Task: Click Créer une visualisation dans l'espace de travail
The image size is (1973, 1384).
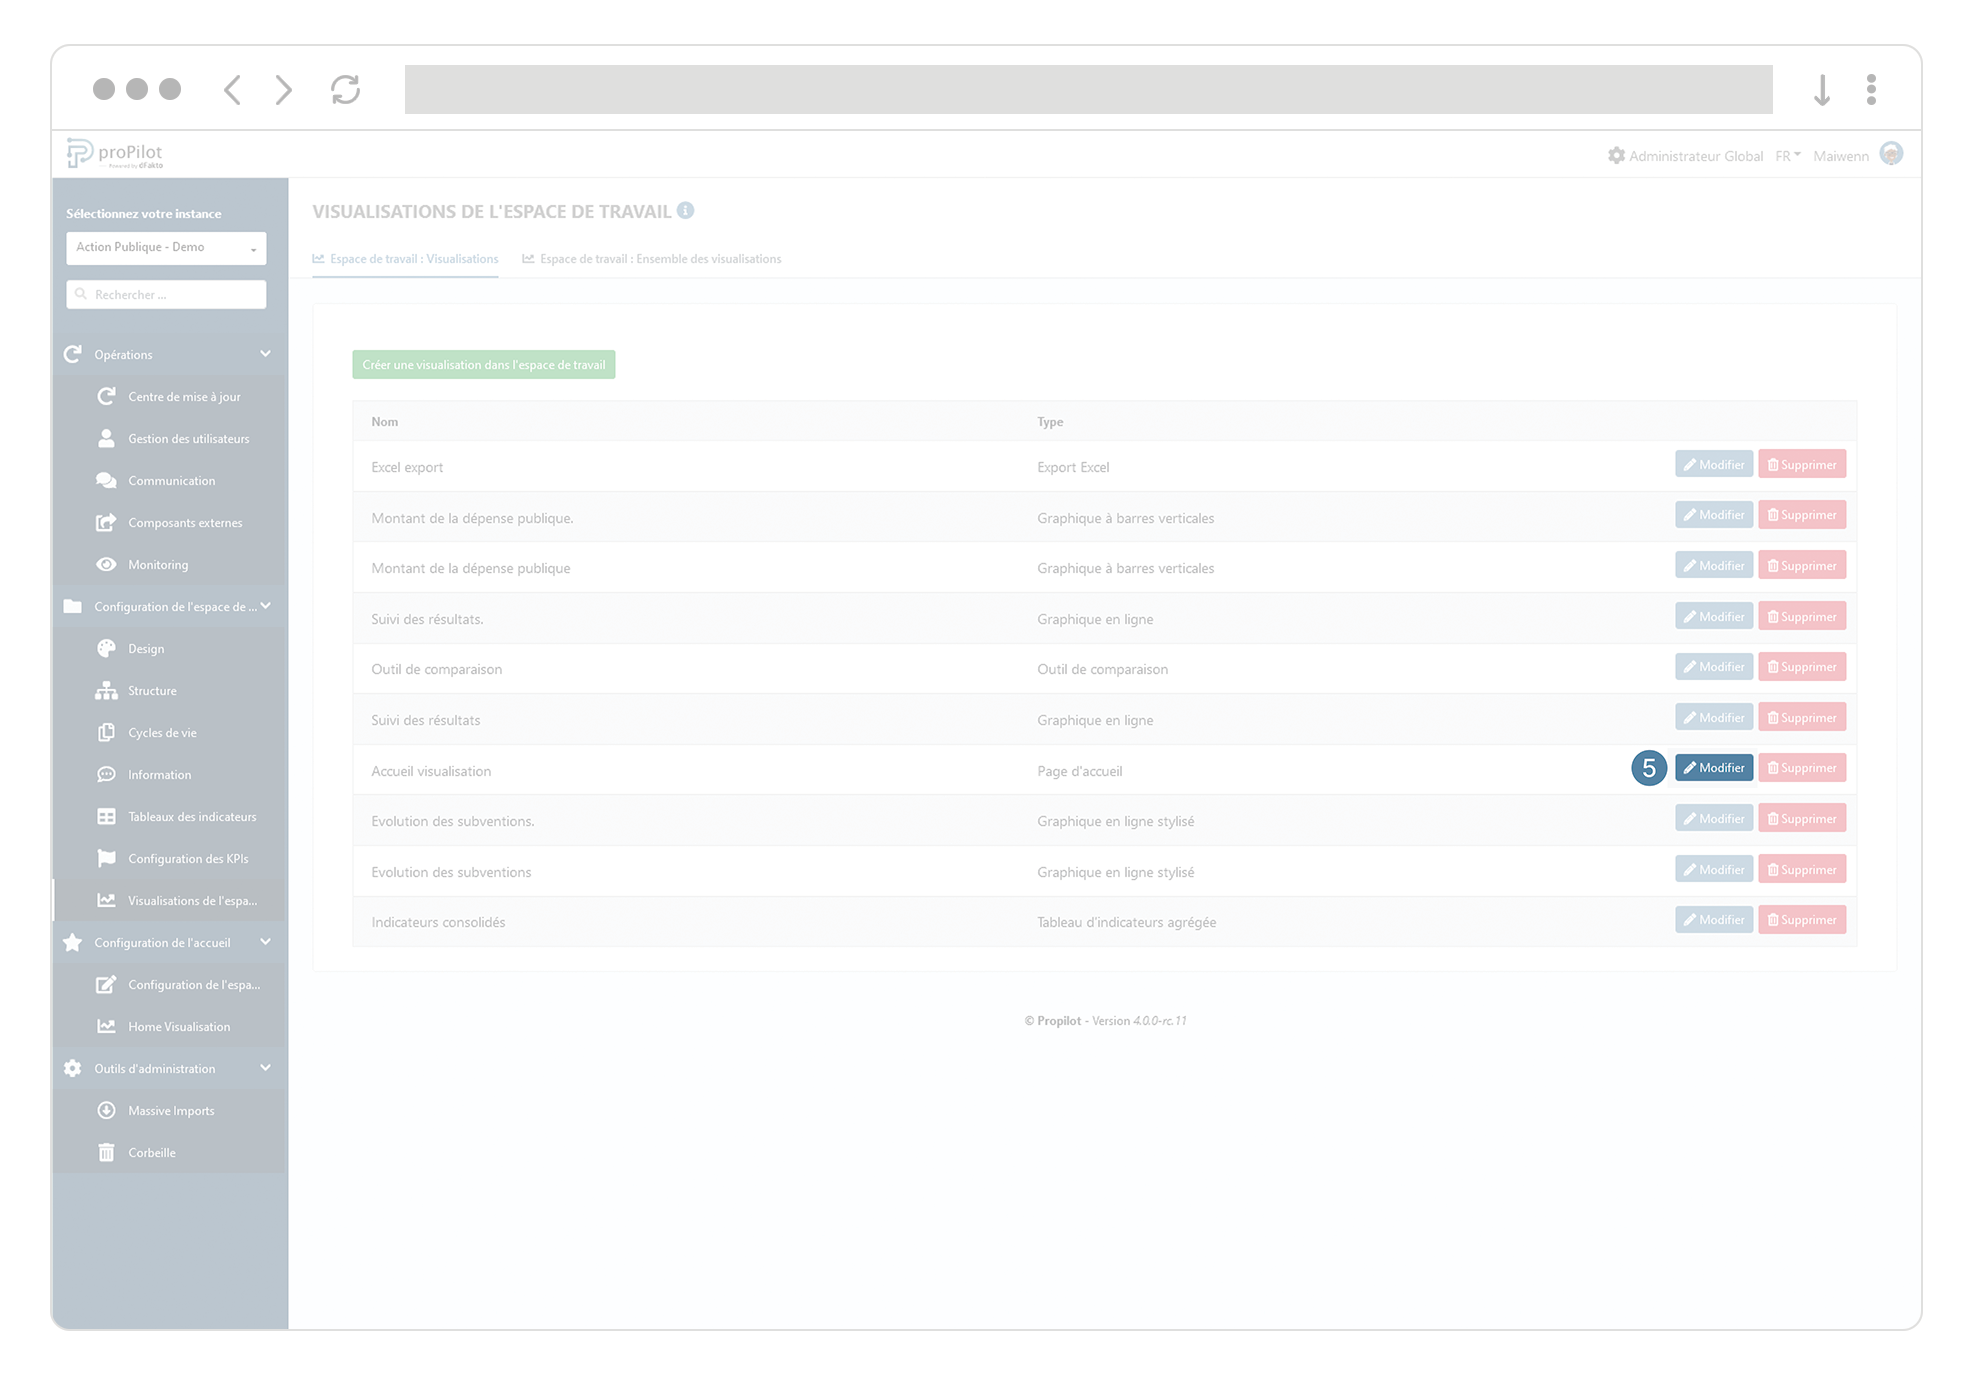Action: click(483, 364)
